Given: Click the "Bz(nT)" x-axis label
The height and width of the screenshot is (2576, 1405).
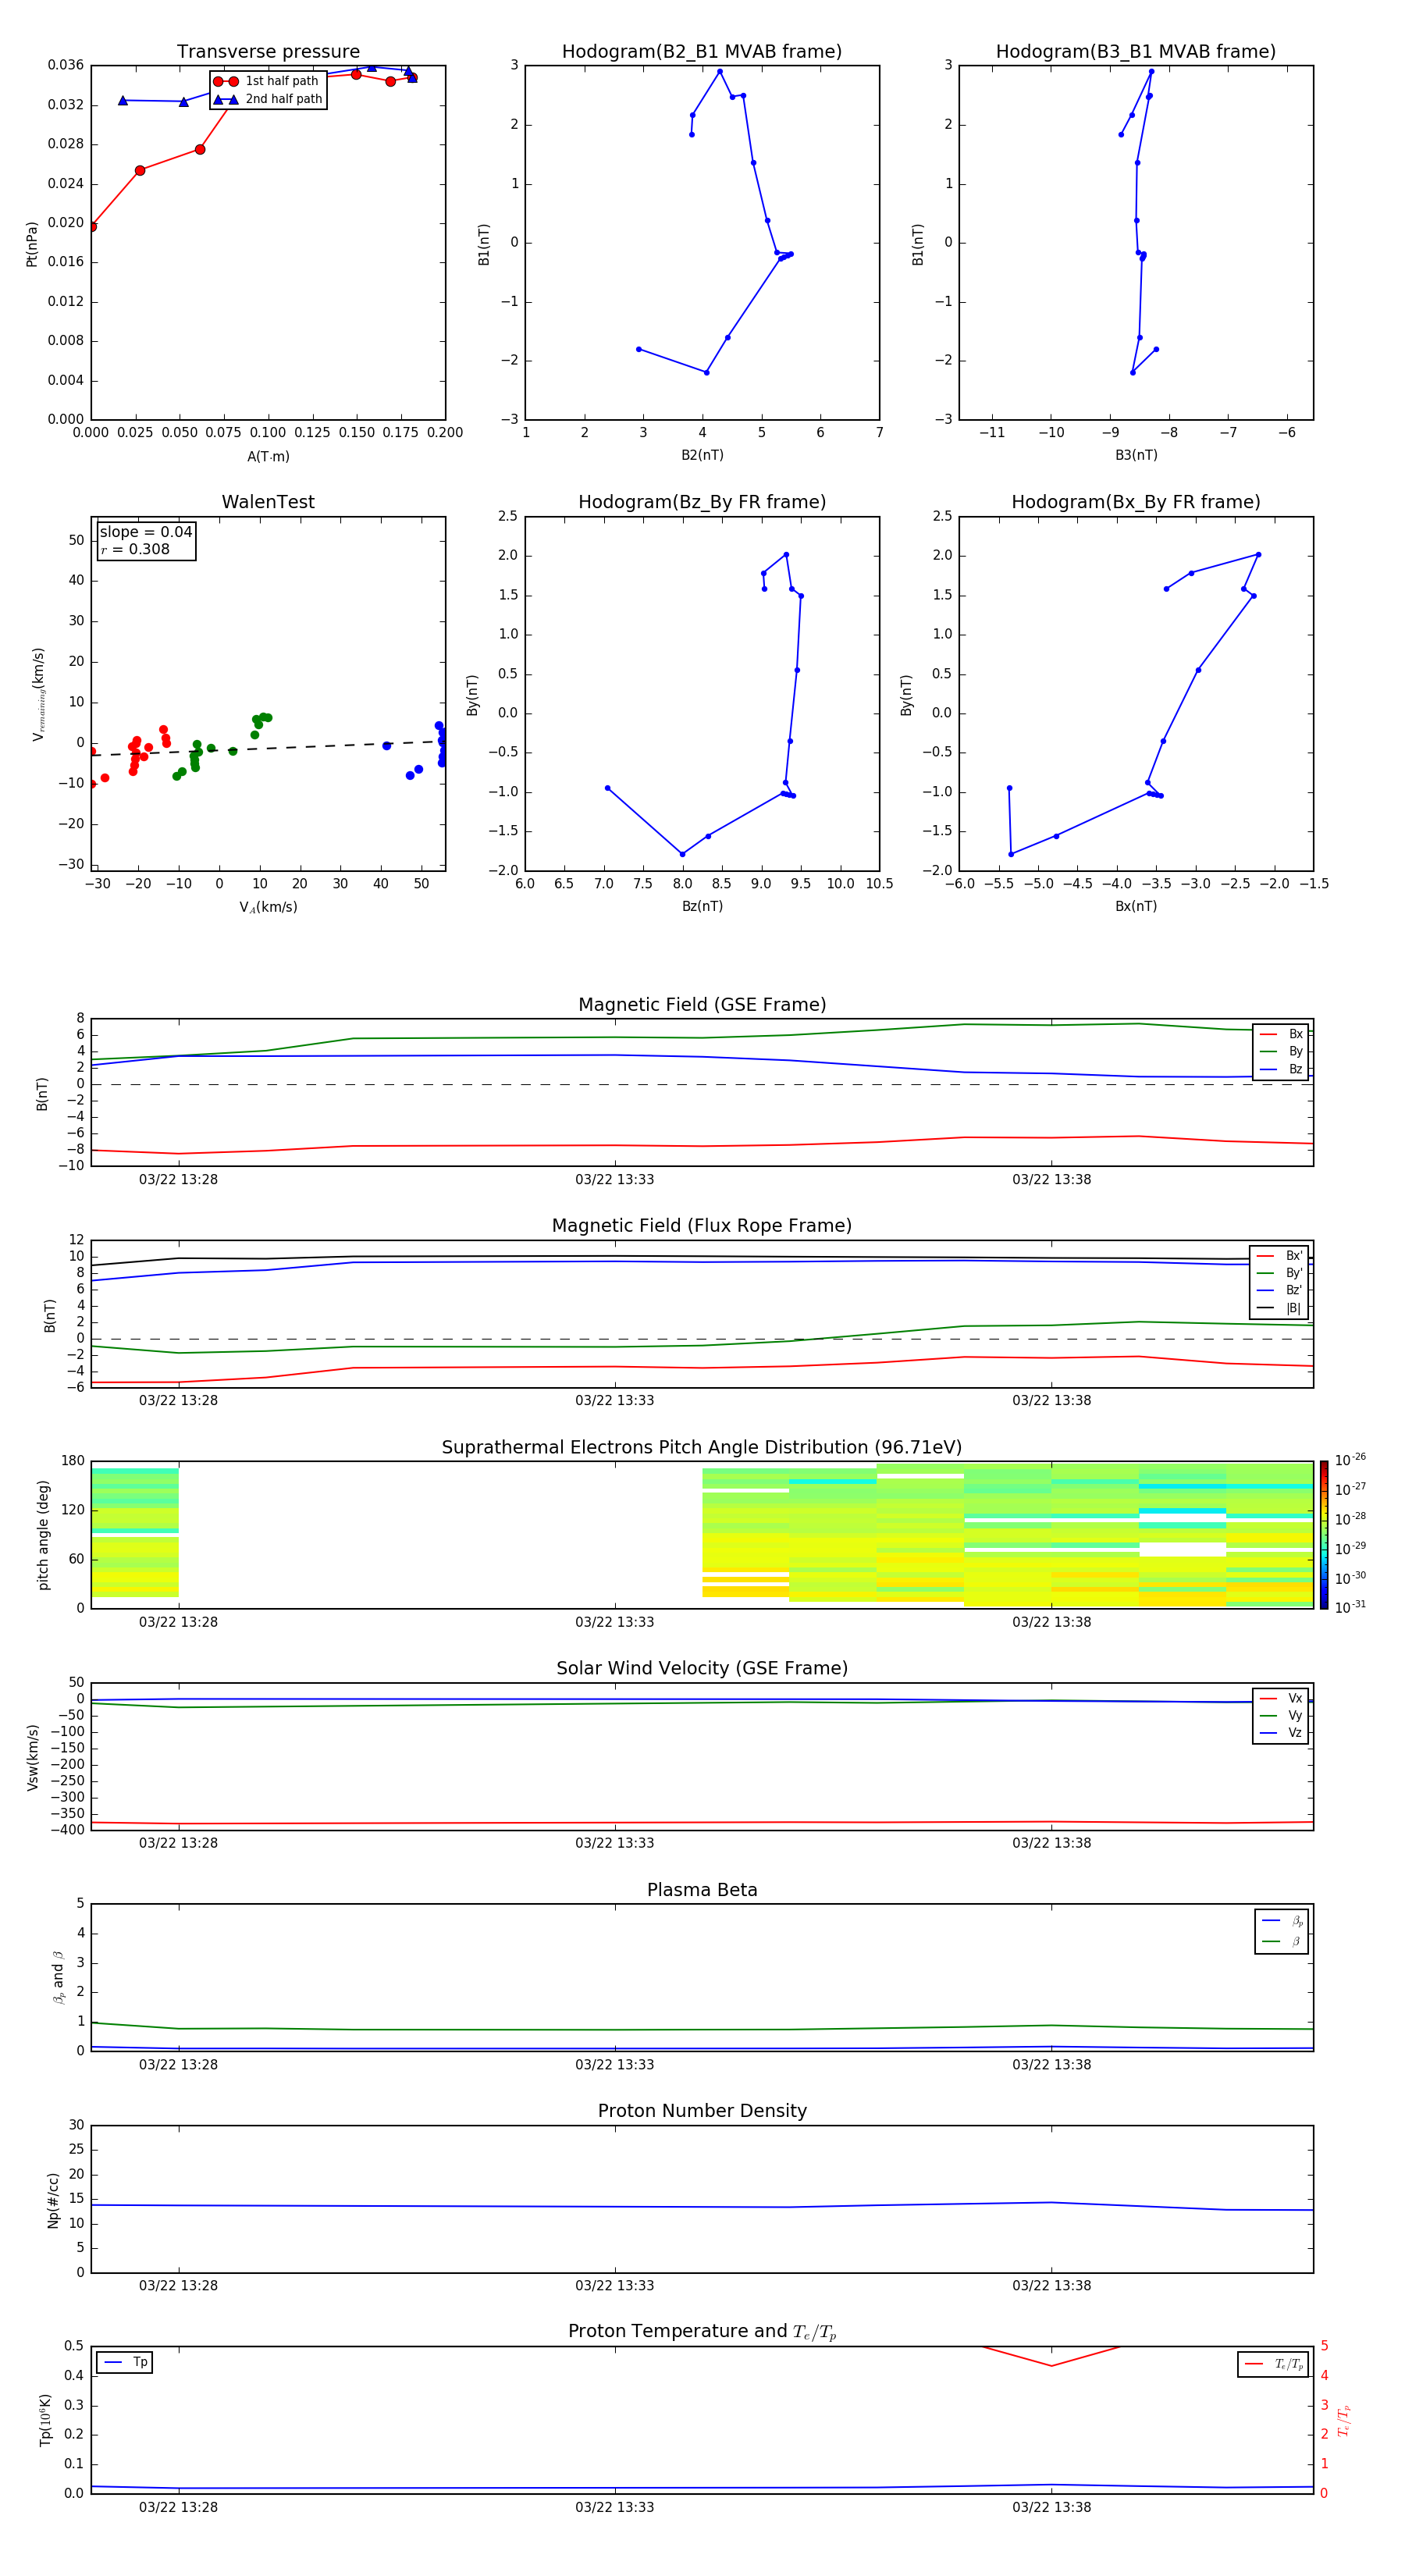Looking at the screenshot, I should coord(702,906).
